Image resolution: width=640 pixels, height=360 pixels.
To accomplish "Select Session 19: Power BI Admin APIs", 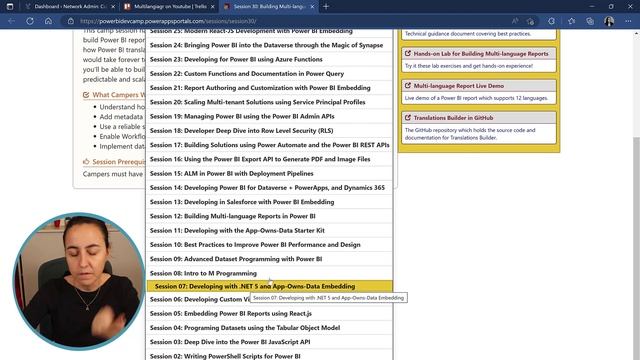I will pyautogui.click(x=269, y=116).
